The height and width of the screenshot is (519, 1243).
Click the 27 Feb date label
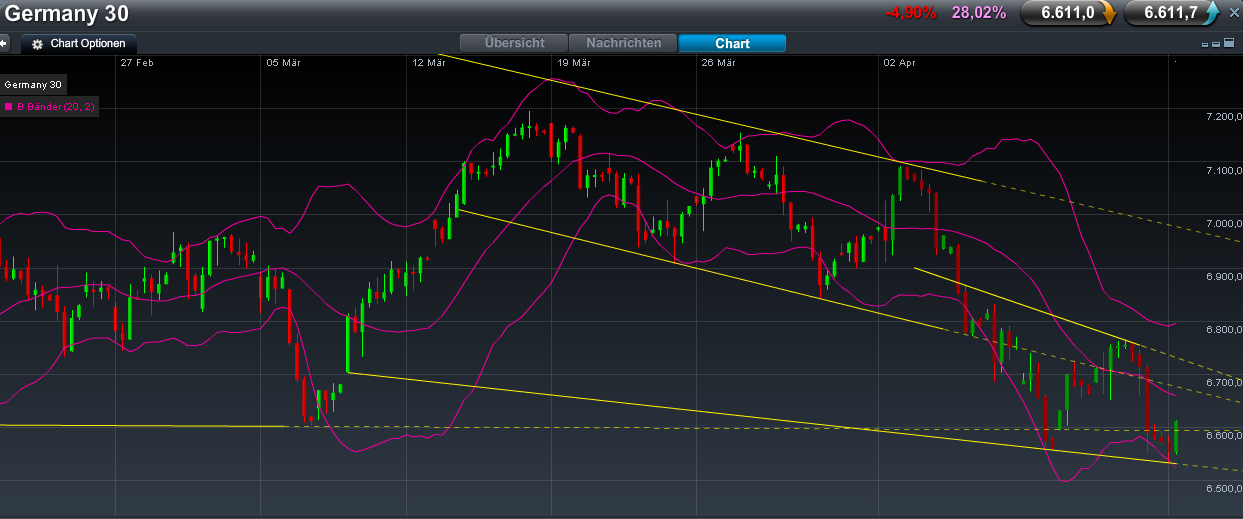(136, 62)
